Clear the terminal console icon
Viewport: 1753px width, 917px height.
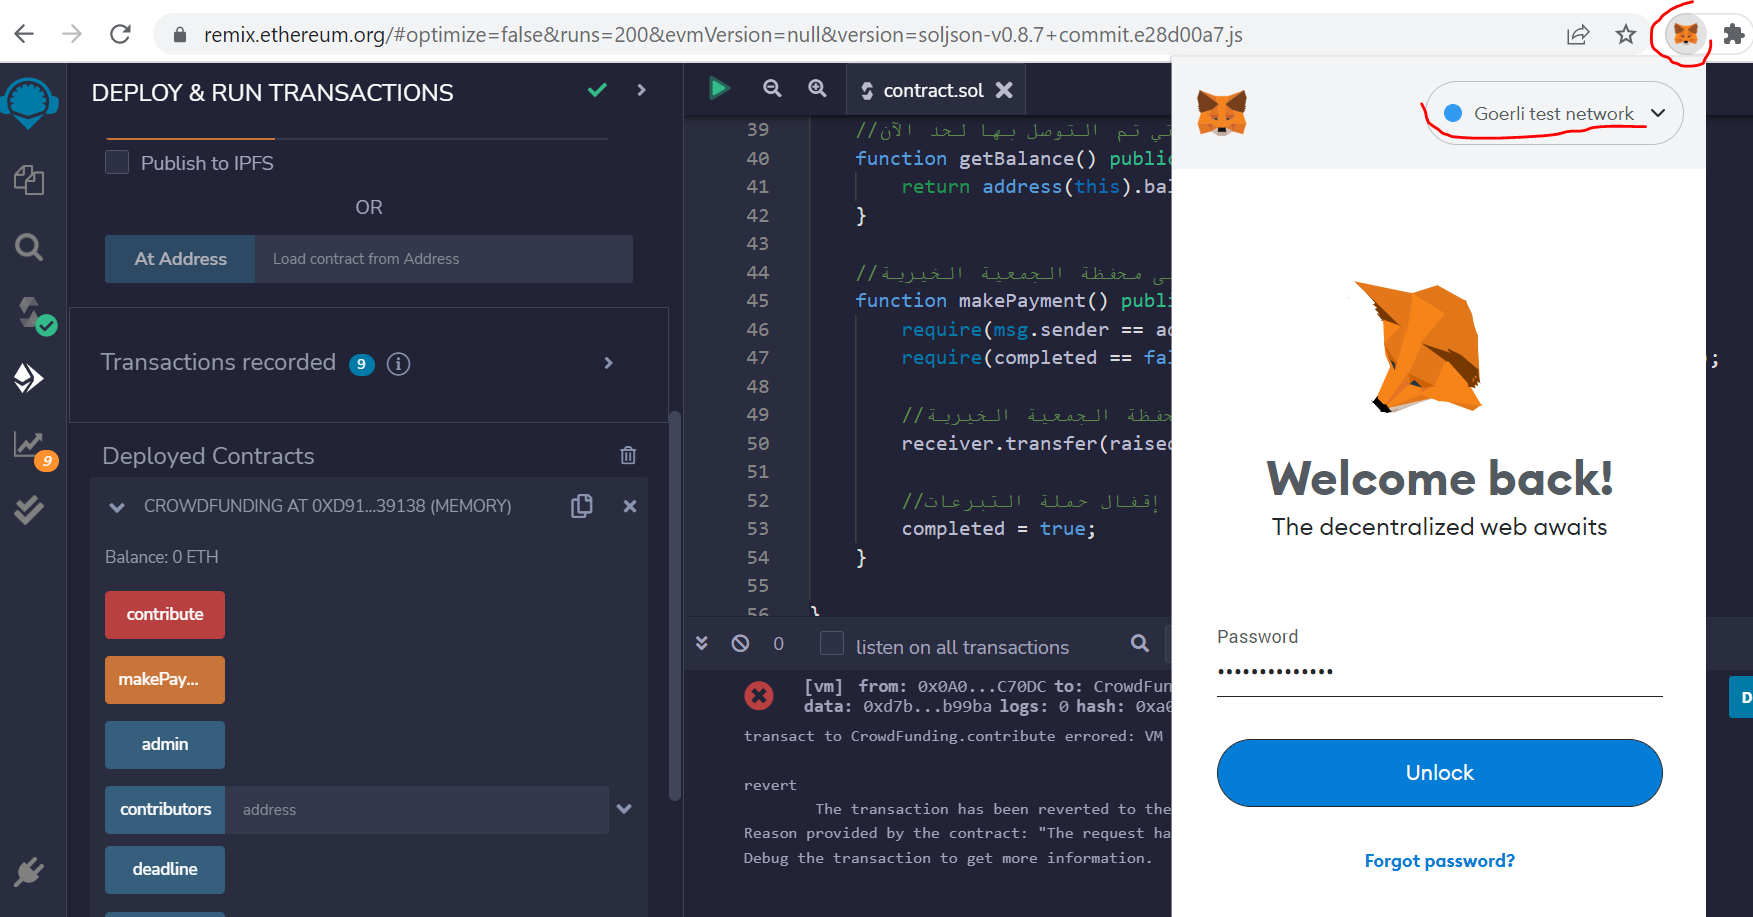[740, 643]
